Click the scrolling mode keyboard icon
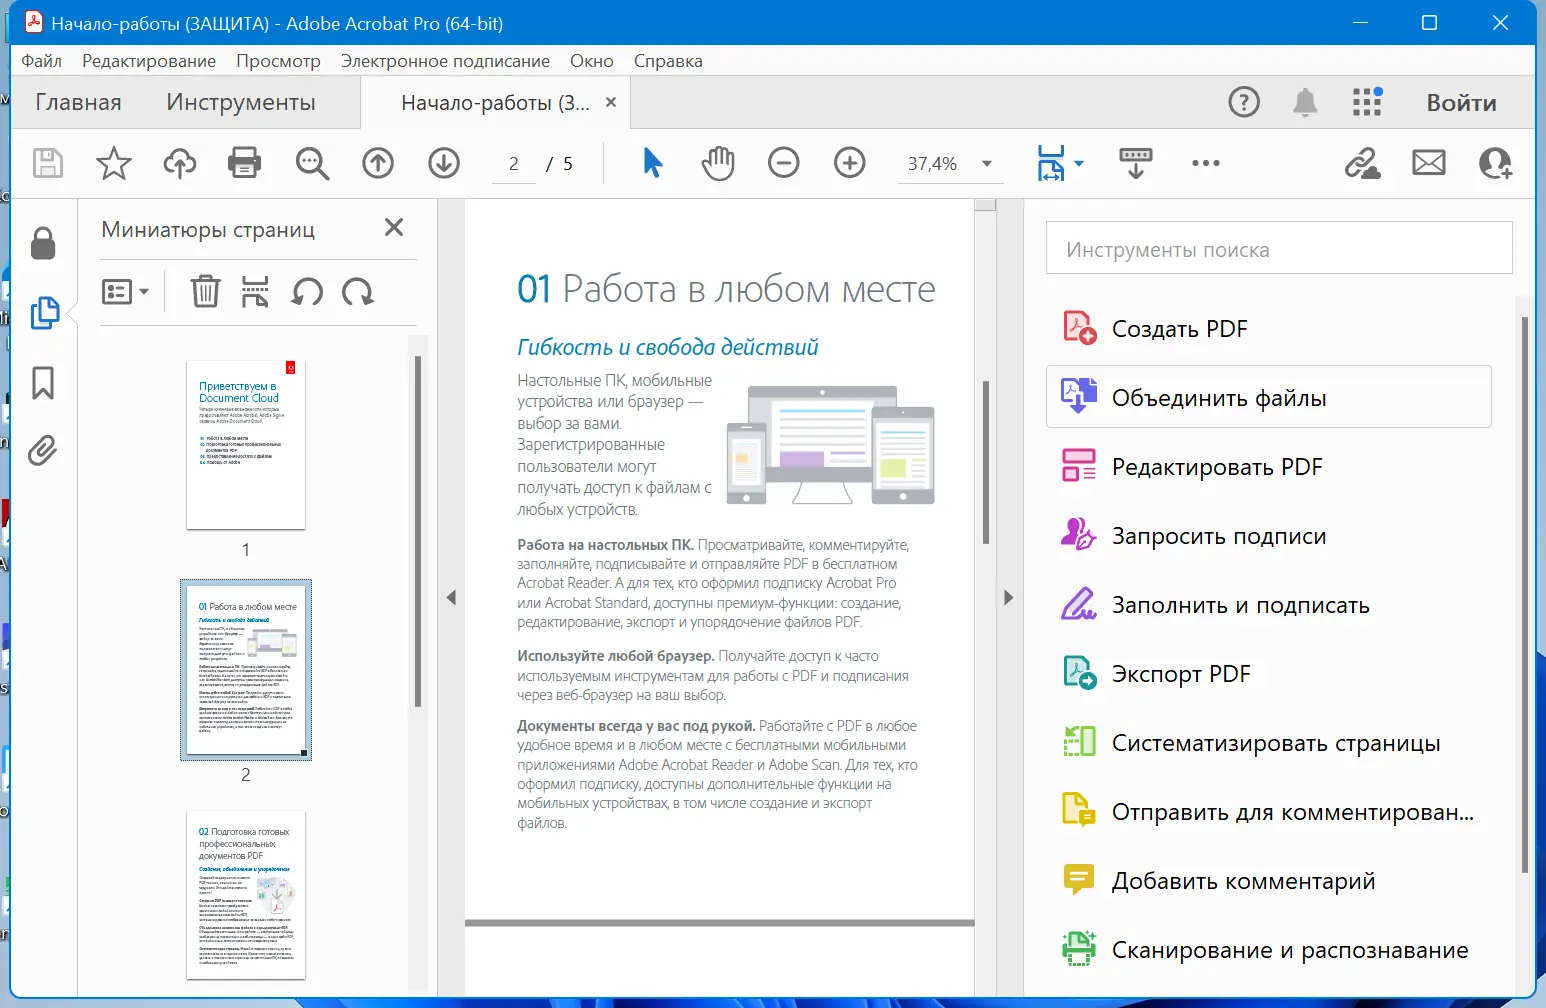The image size is (1546, 1008). tap(1136, 163)
